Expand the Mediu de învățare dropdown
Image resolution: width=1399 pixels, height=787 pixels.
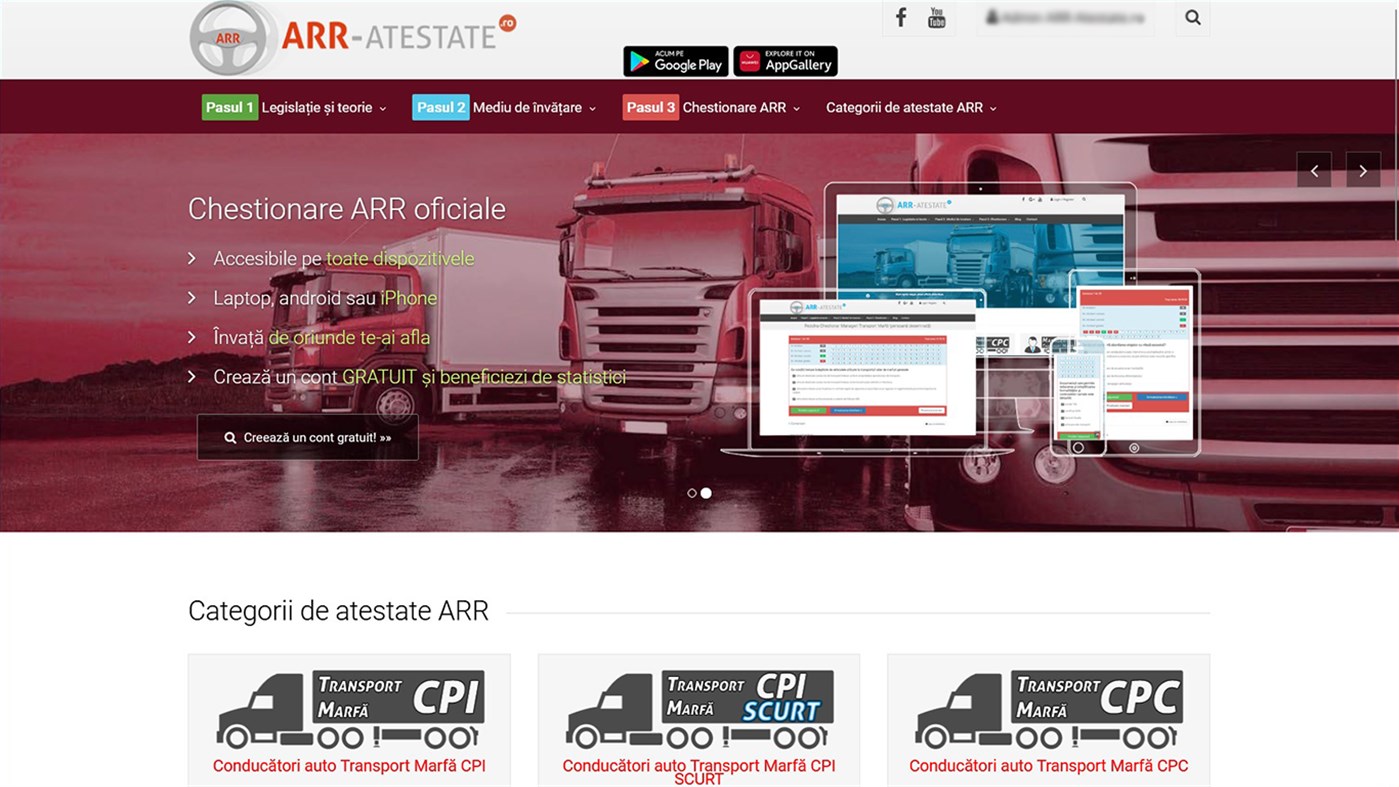point(530,107)
